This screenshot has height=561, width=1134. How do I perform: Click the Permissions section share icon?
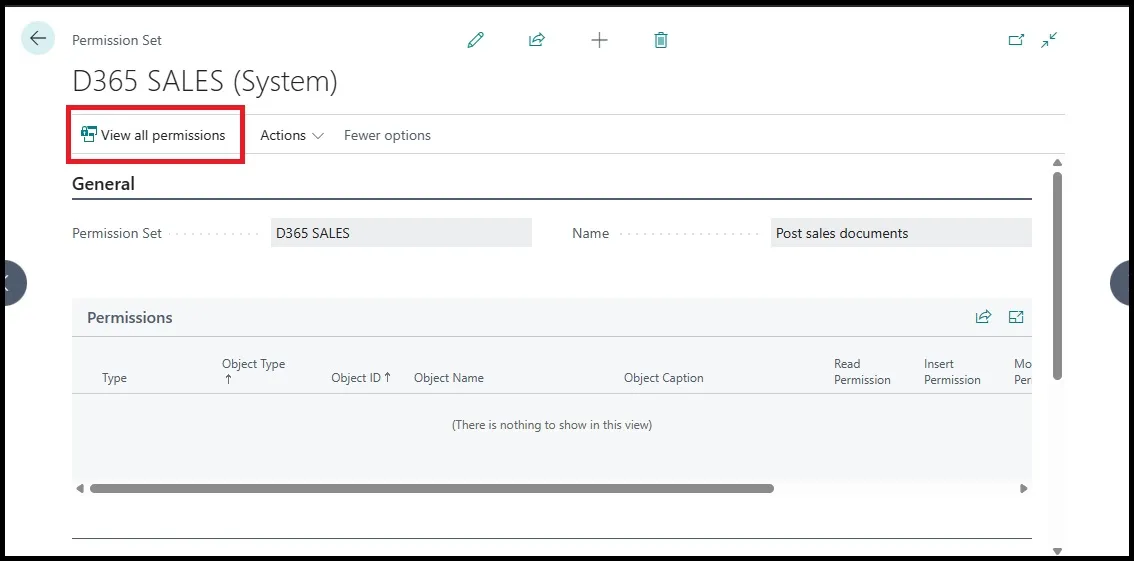(x=983, y=317)
